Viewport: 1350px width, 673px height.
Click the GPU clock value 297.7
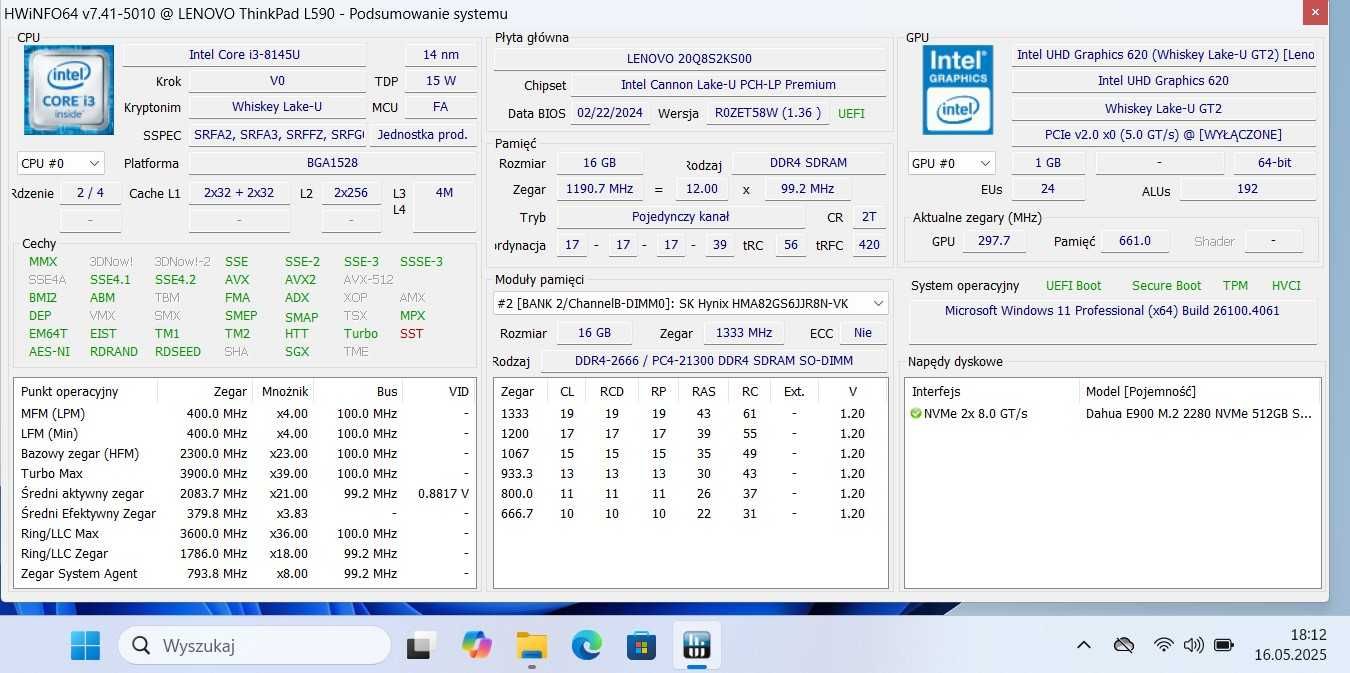tap(993, 241)
